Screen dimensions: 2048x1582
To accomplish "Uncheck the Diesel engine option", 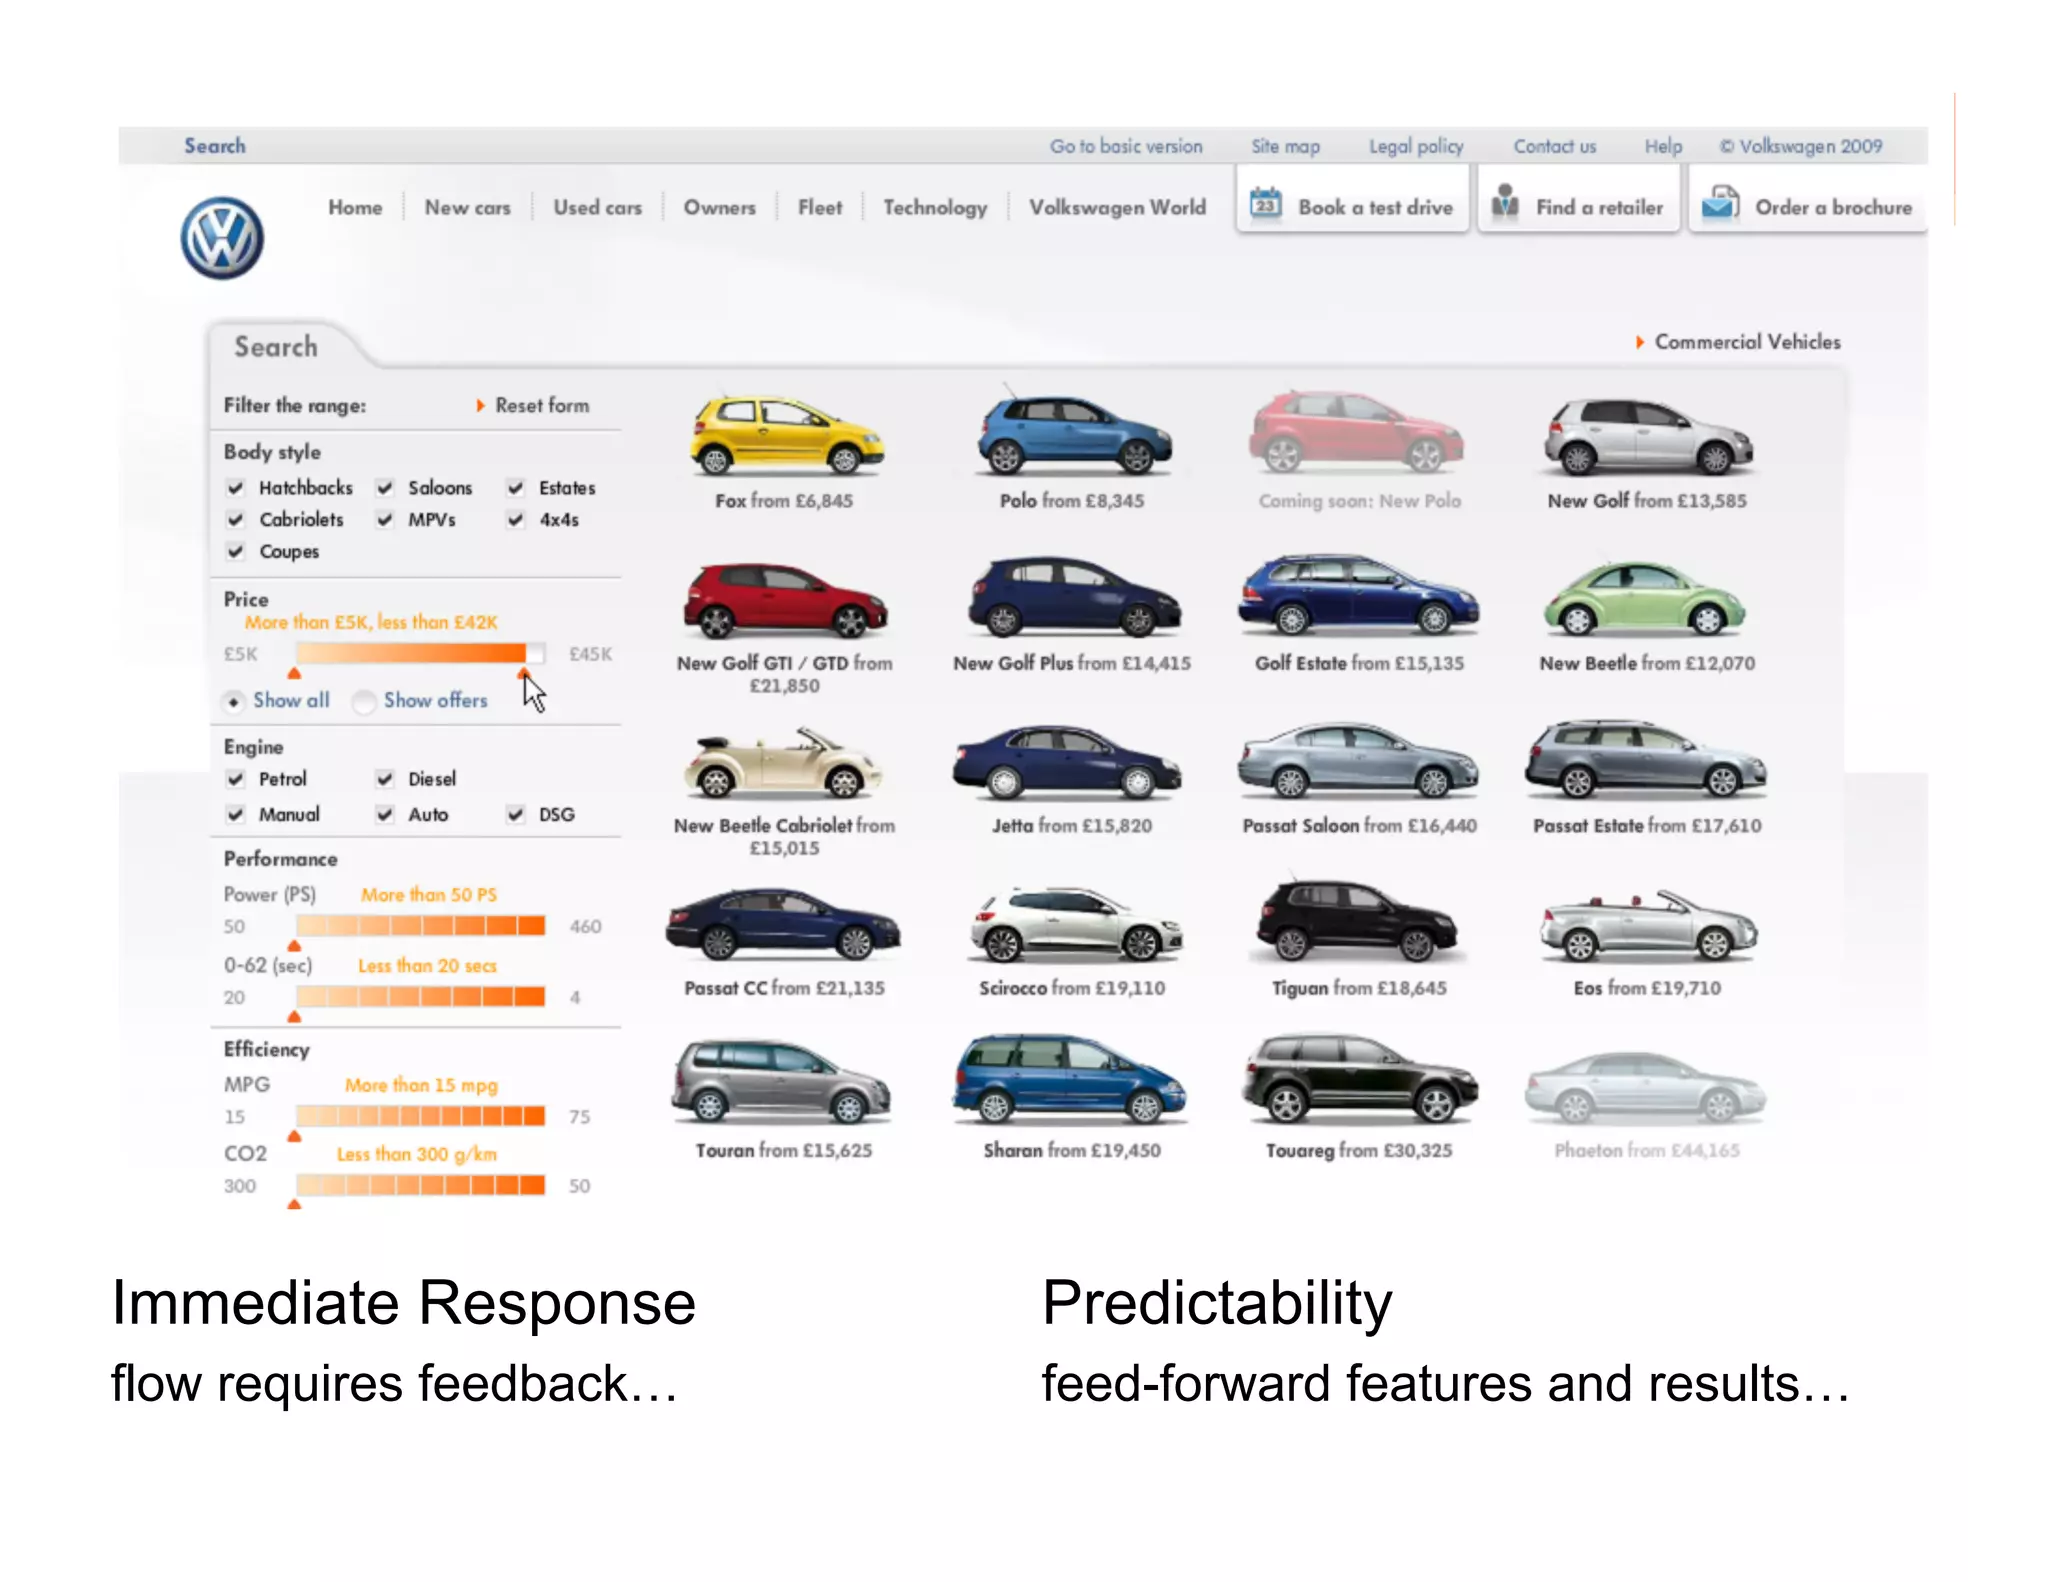I will tap(385, 779).
